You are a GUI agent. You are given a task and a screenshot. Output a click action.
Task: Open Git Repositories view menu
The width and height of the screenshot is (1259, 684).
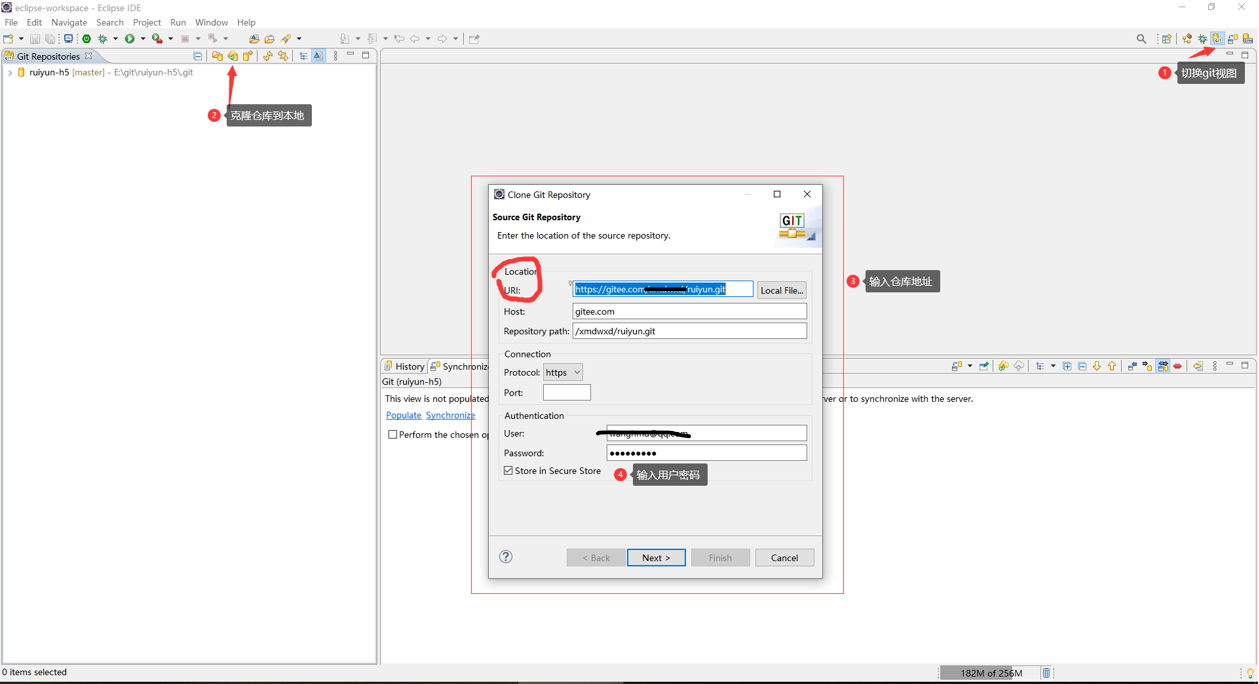tap(335, 56)
